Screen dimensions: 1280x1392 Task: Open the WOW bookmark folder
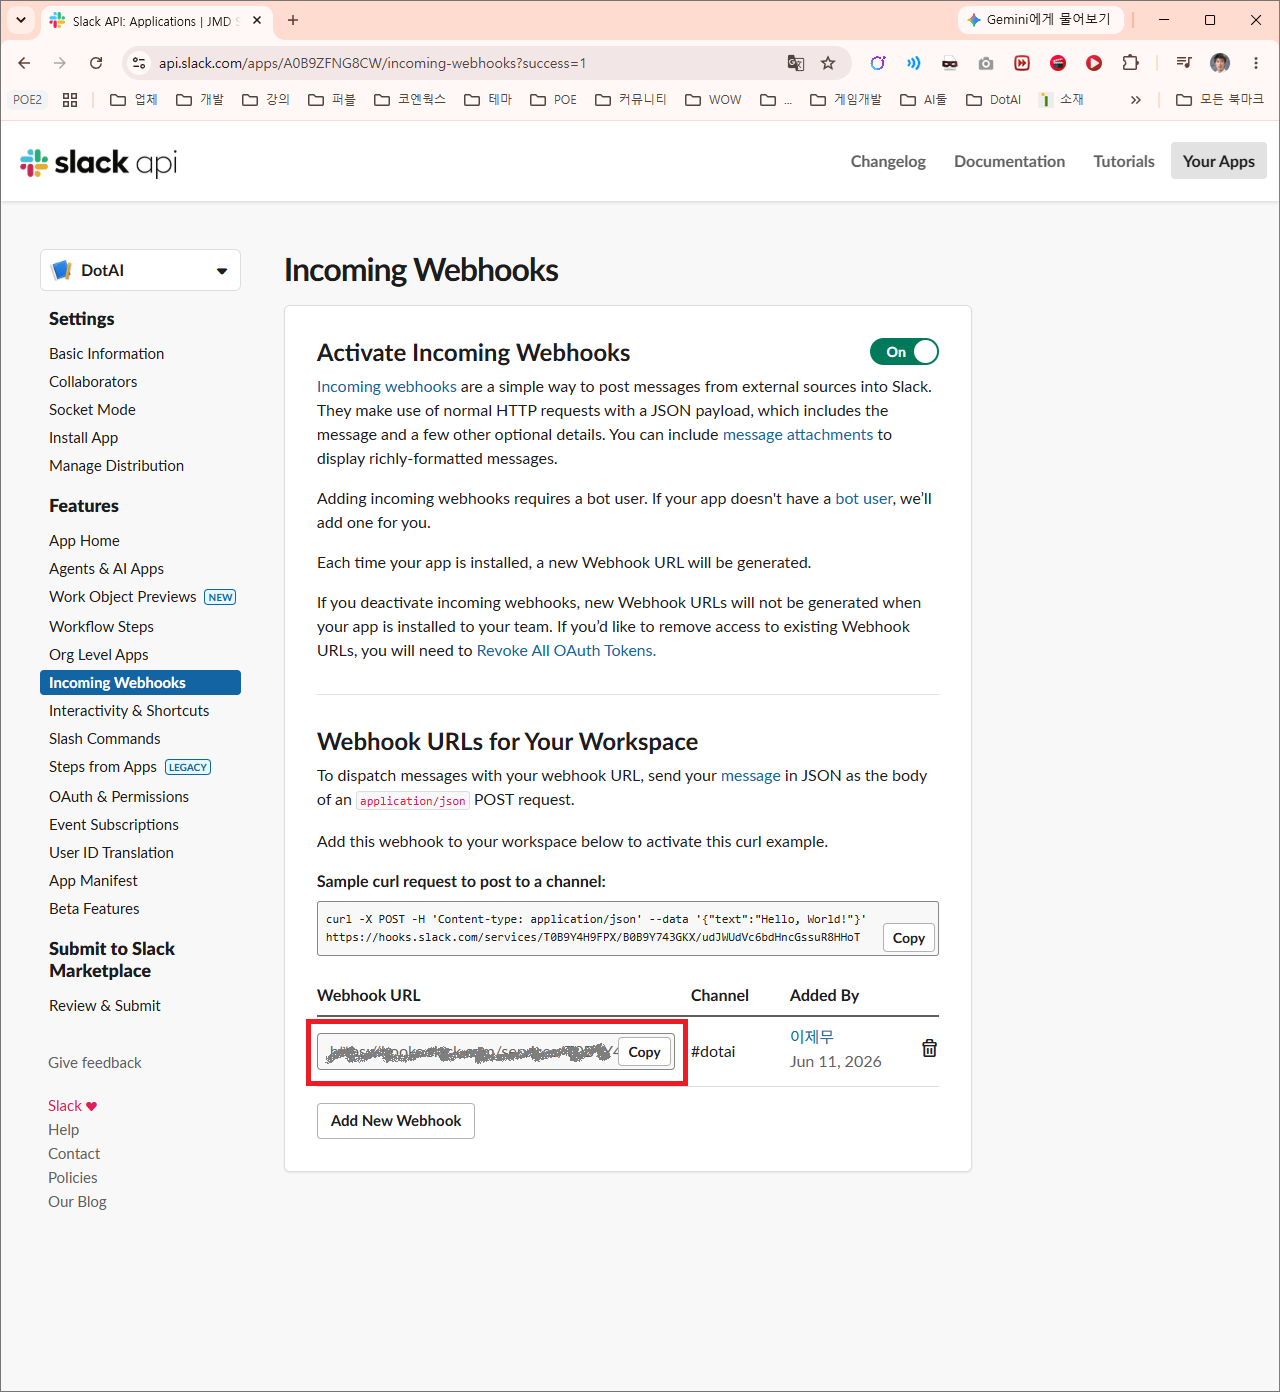[x=714, y=100]
